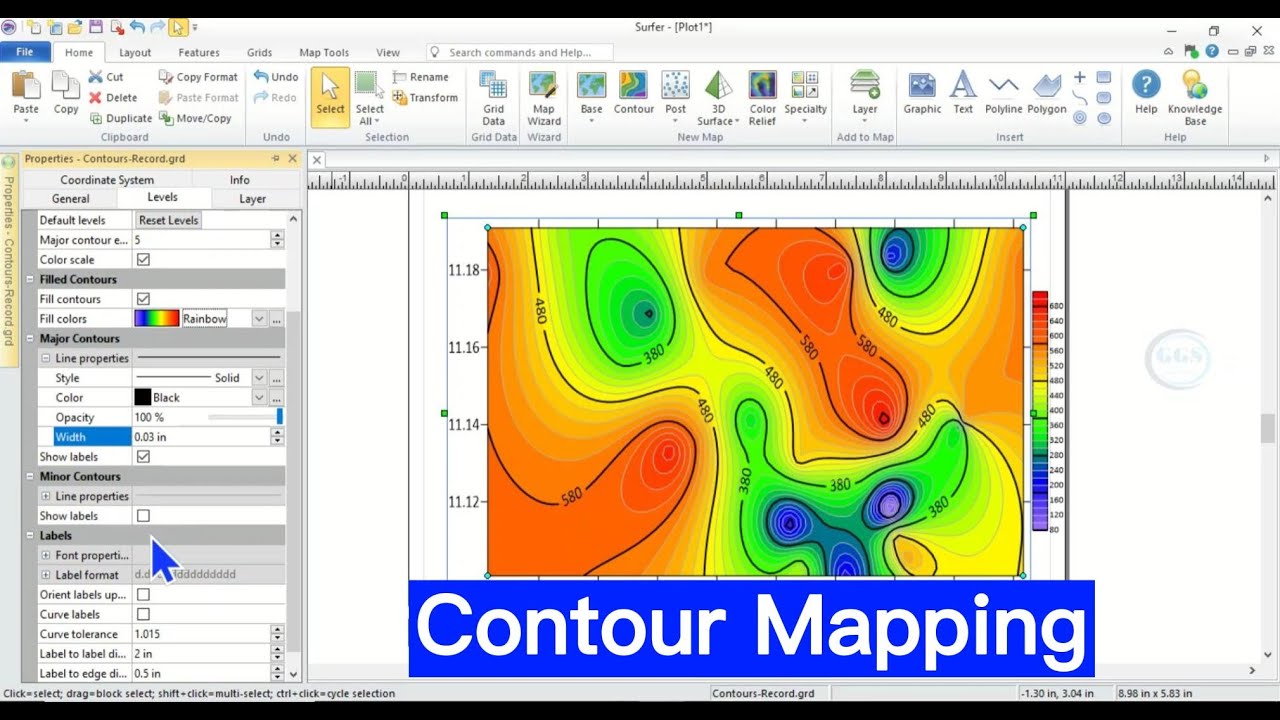Click the Black line color swatch
The height and width of the screenshot is (720, 1280).
(x=143, y=398)
